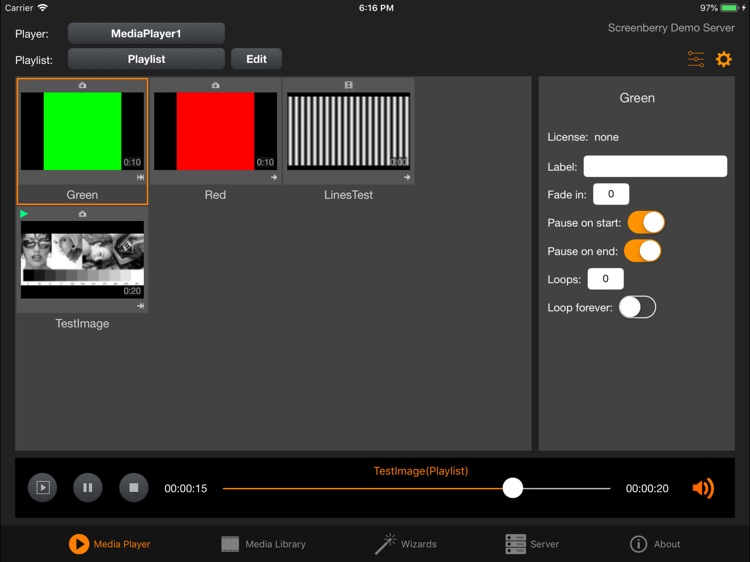Click the arrow transition icon under LinesTest
The image size is (750, 562).
point(407,177)
